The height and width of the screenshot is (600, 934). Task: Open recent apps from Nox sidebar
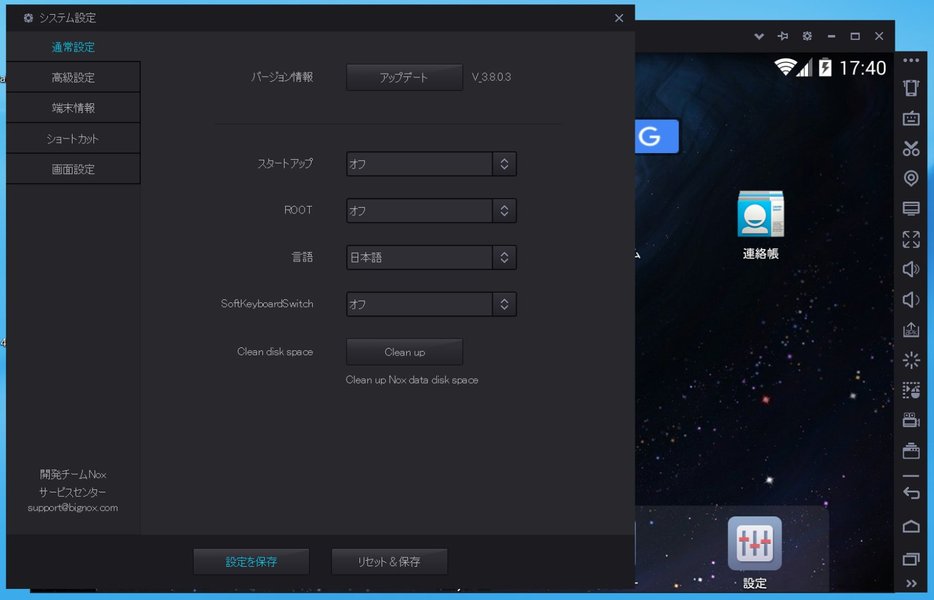(911, 559)
